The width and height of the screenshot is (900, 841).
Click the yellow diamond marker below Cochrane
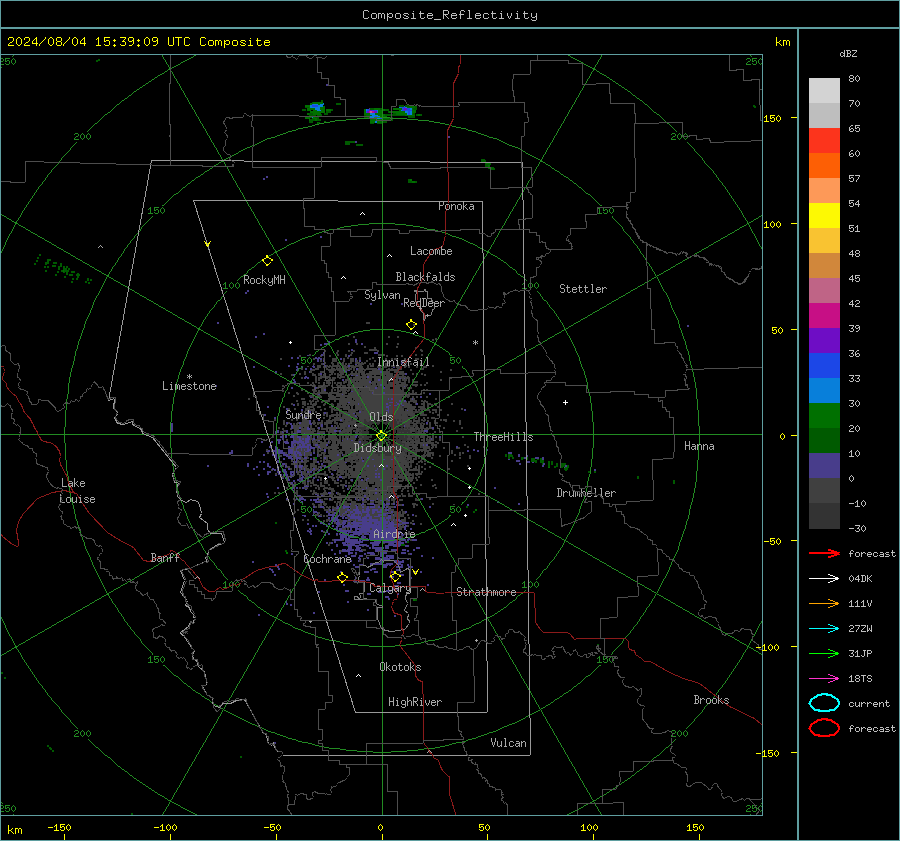[x=343, y=577]
